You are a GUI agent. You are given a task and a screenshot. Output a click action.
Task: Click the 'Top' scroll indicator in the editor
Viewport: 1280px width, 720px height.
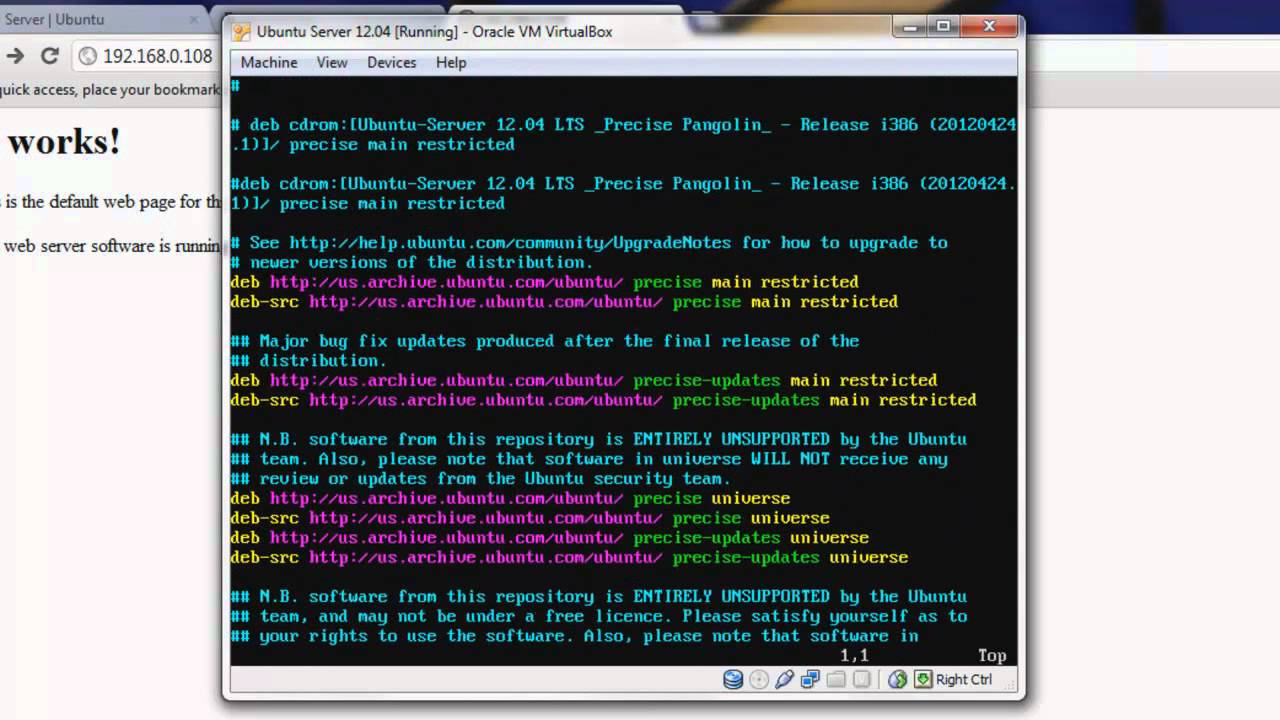[991, 655]
